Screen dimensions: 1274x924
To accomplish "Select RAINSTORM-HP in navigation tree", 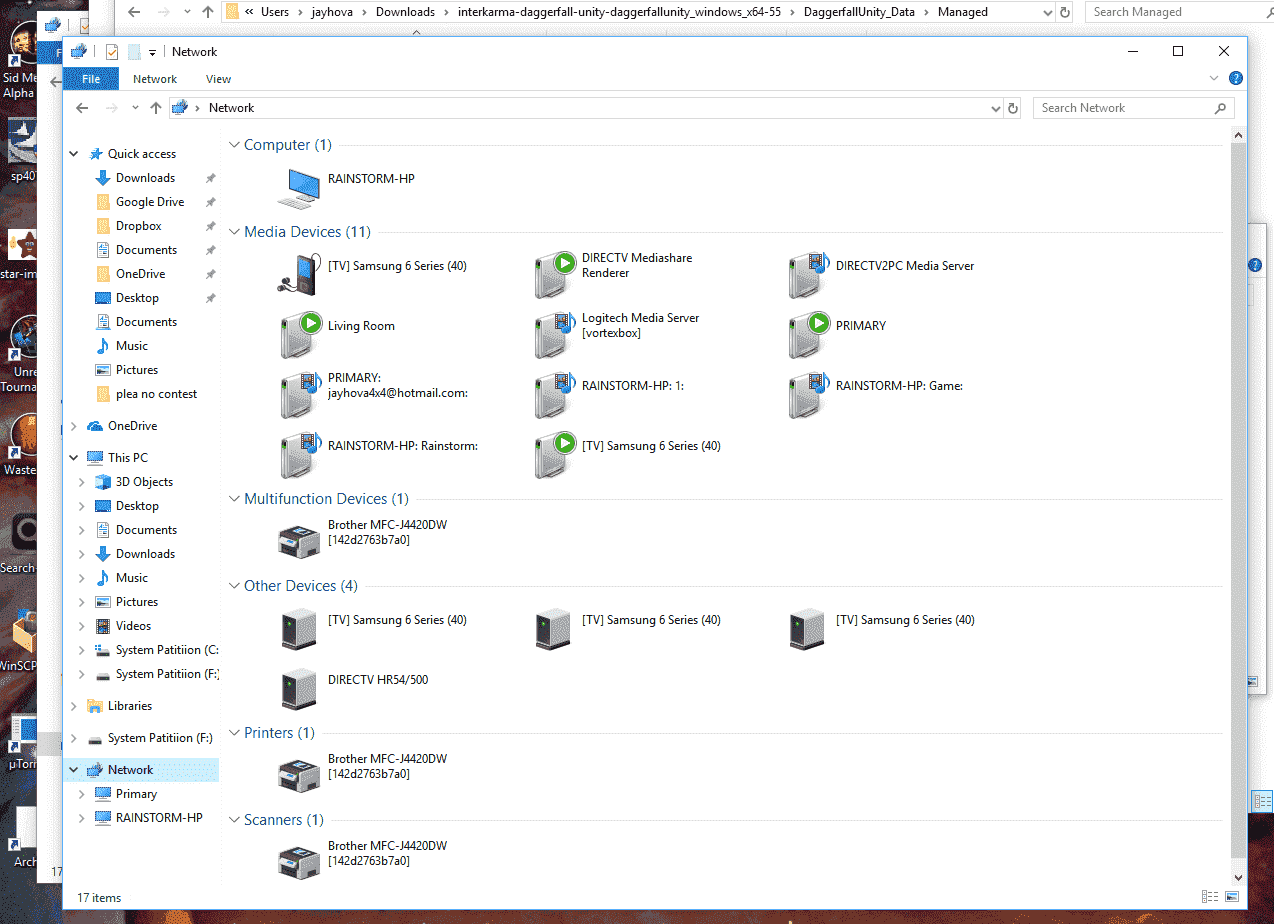I will [159, 818].
